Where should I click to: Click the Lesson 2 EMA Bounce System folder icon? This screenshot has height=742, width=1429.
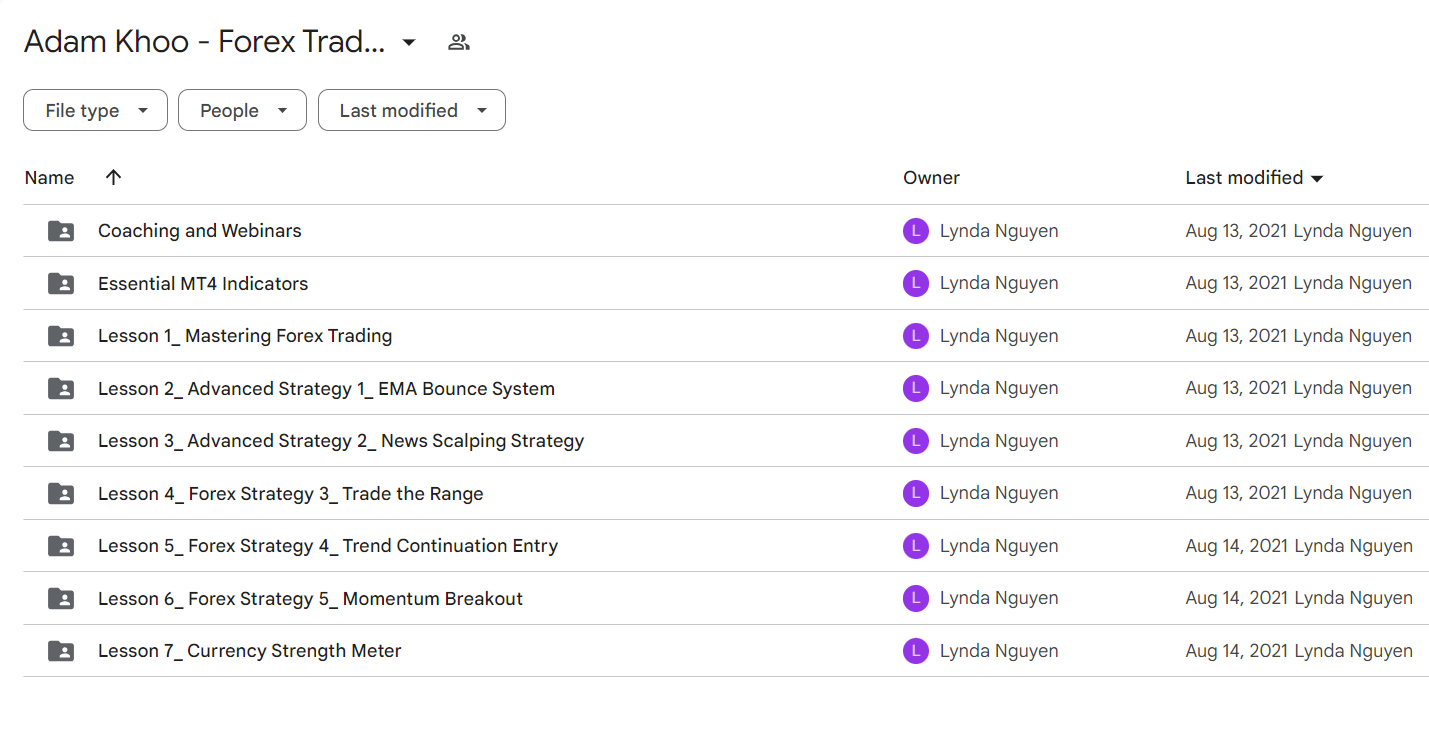pyautogui.click(x=61, y=389)
